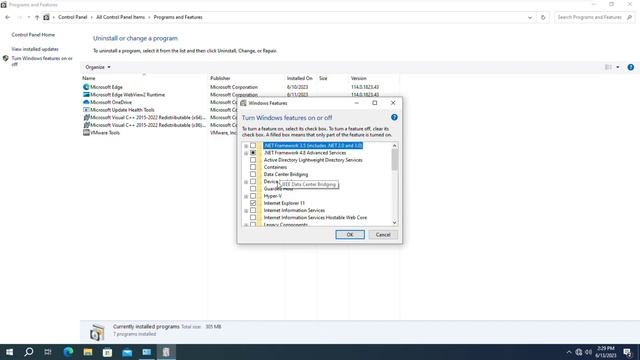Enable the Containers feature checkbox
640x360 pixels.
click(x=253, y=167)
